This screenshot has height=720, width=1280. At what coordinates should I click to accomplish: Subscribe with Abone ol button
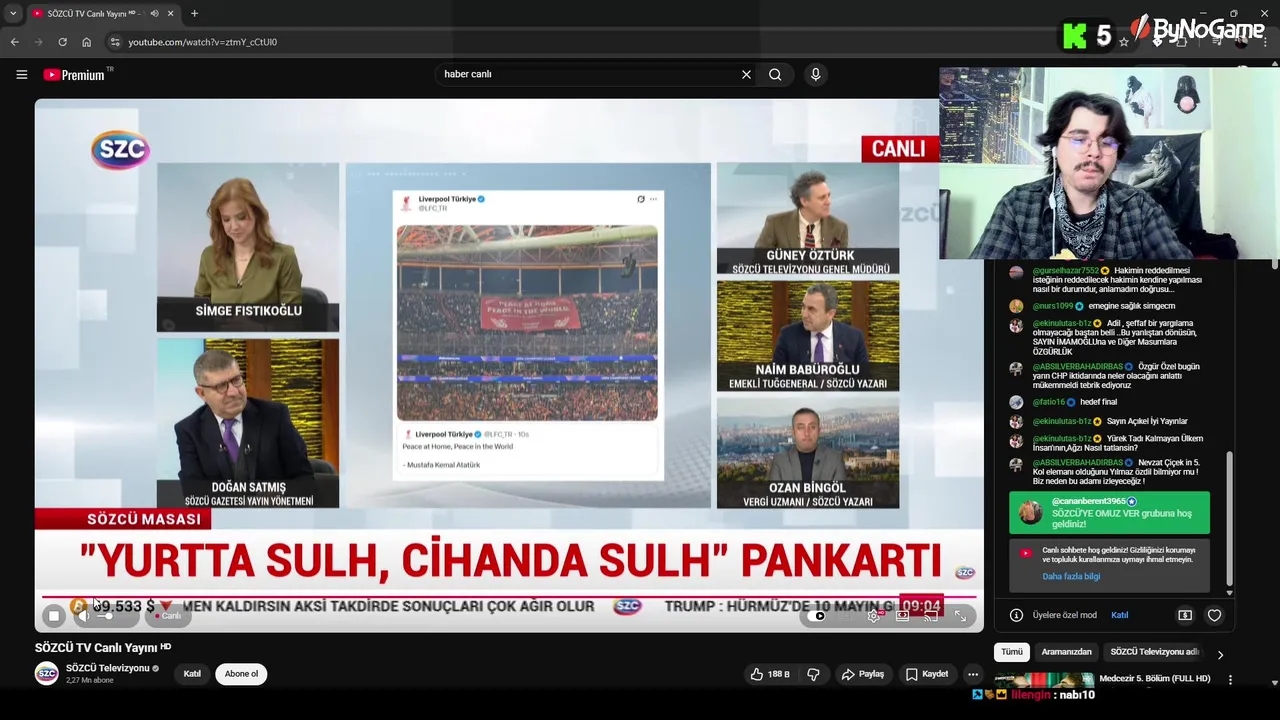click(x=241, y=674)
